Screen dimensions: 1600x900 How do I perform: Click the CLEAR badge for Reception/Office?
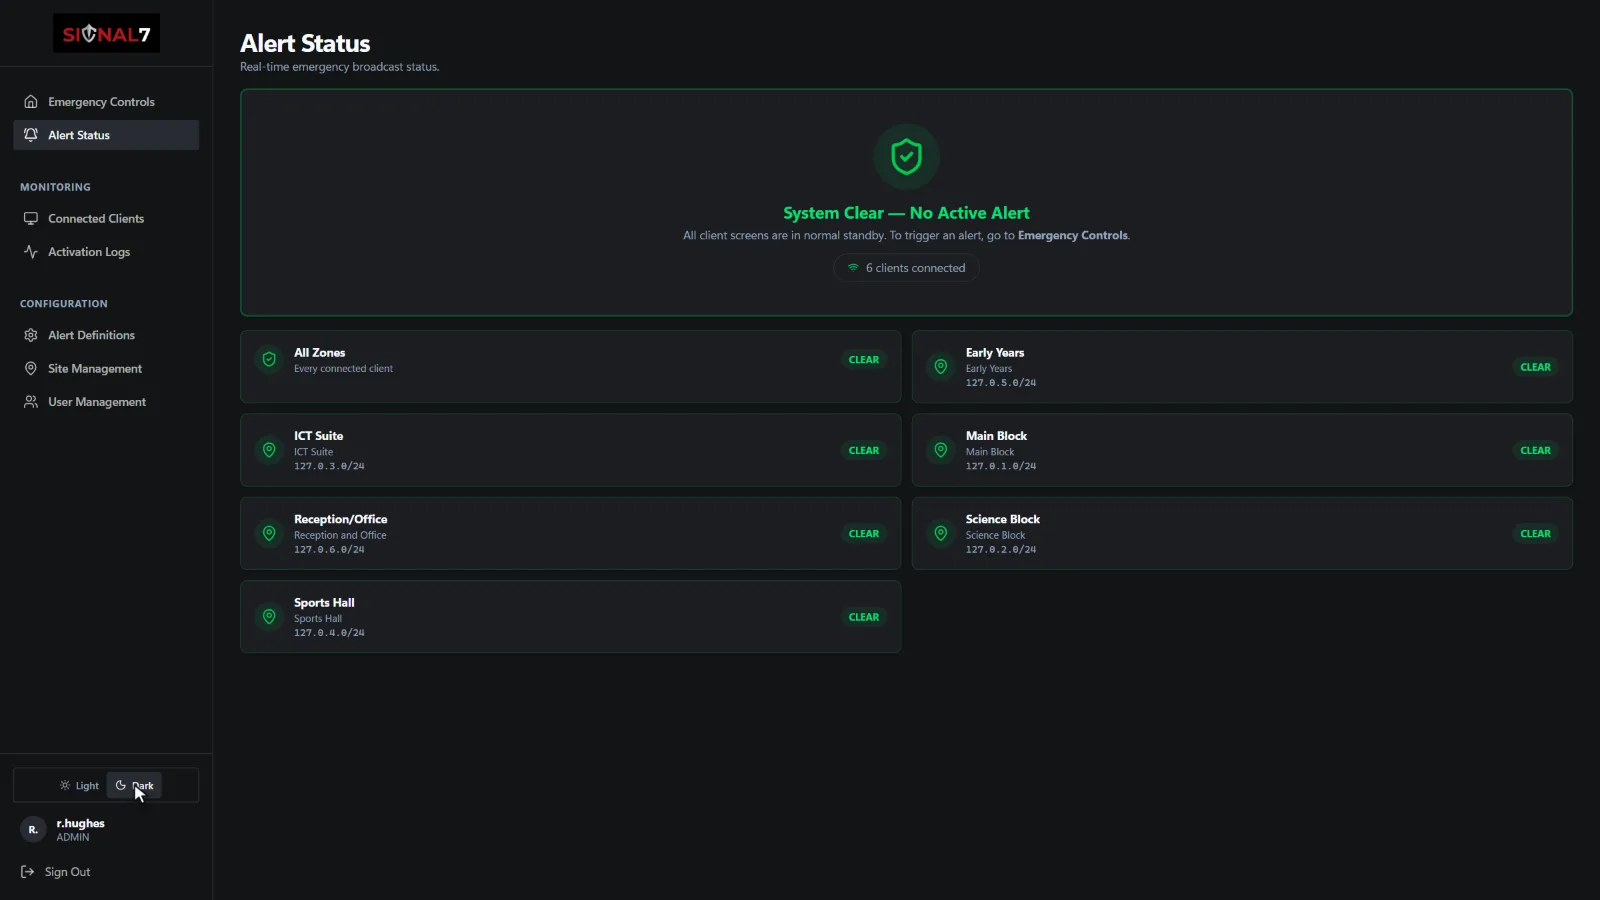(864, 534)
